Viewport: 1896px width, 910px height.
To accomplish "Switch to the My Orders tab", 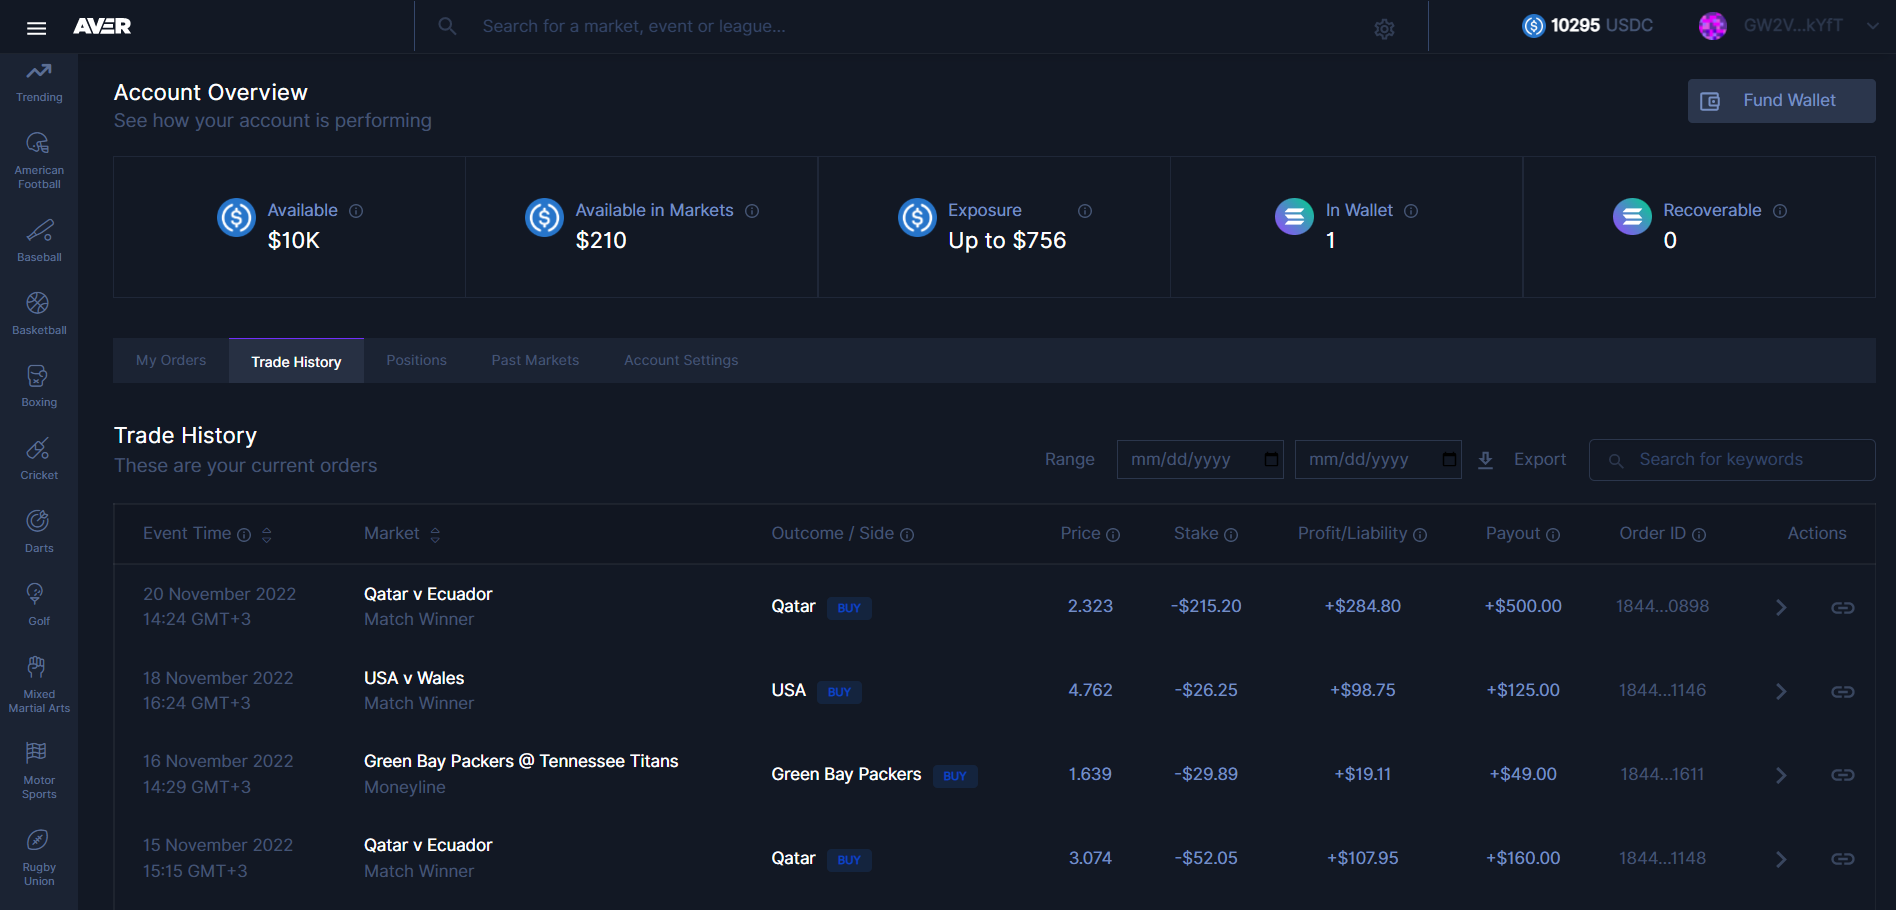I will [x=171, y=361].
